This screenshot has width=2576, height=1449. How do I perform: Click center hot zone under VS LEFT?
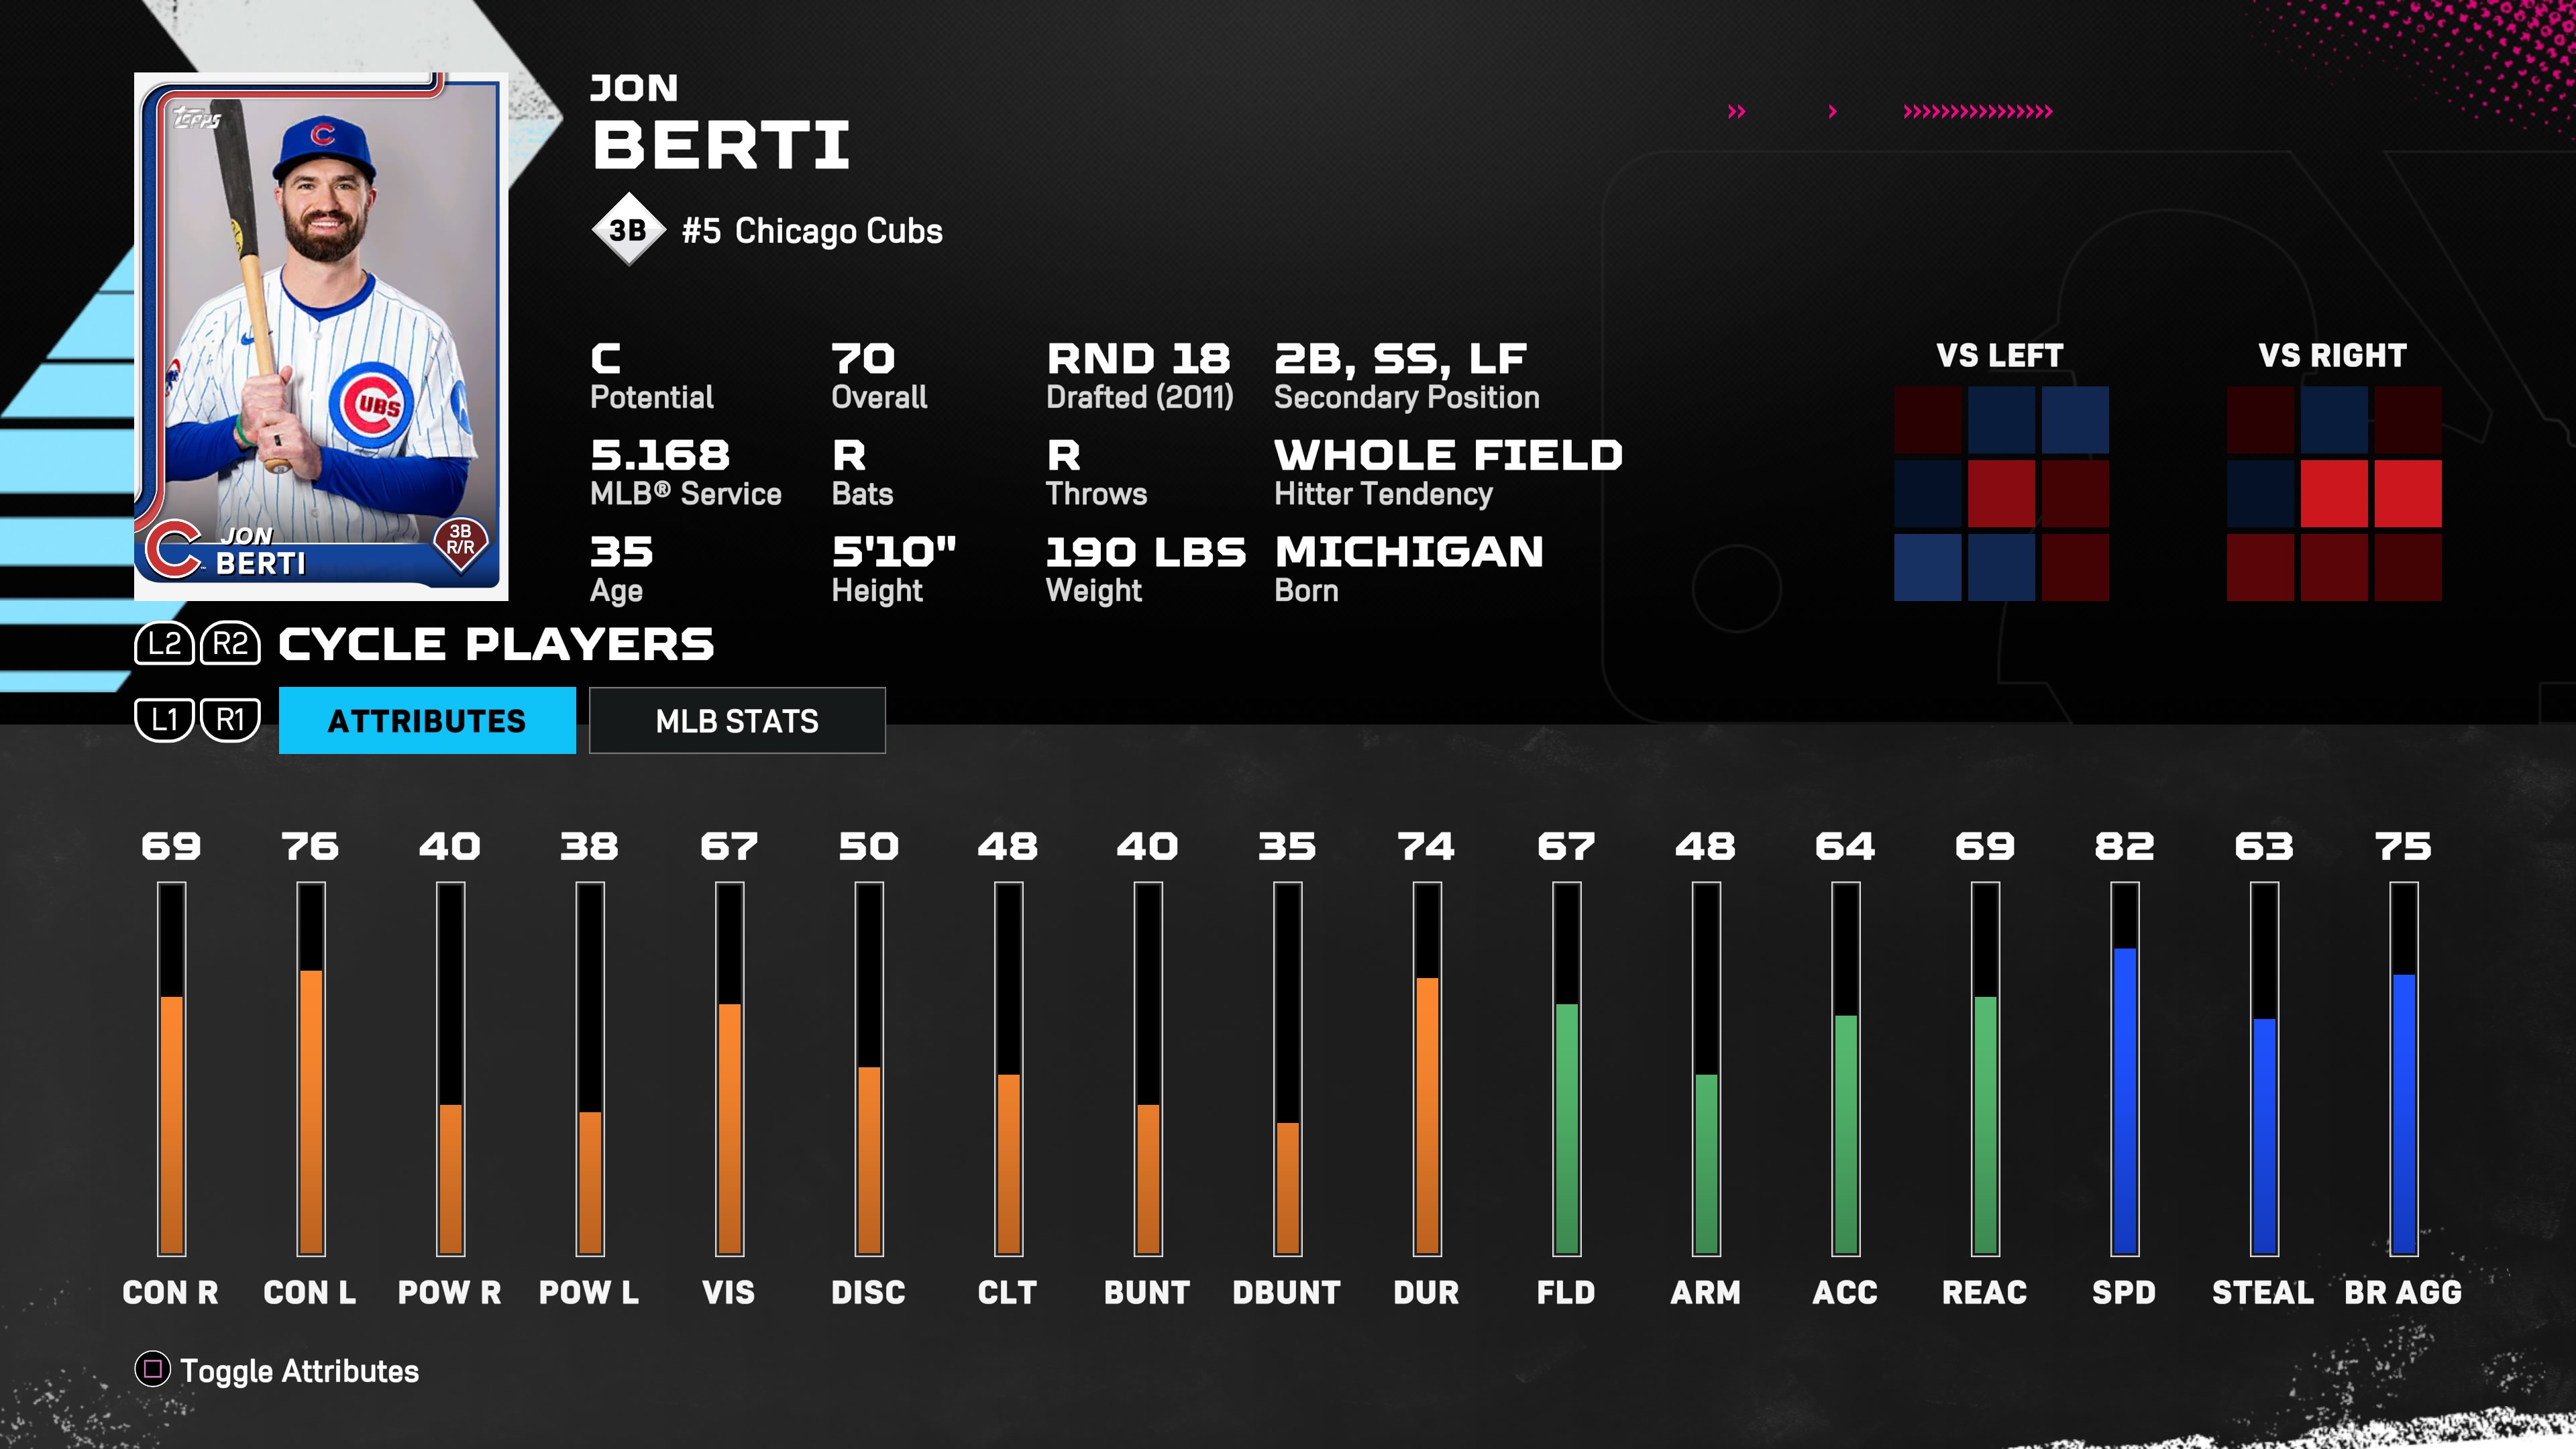2001,493
